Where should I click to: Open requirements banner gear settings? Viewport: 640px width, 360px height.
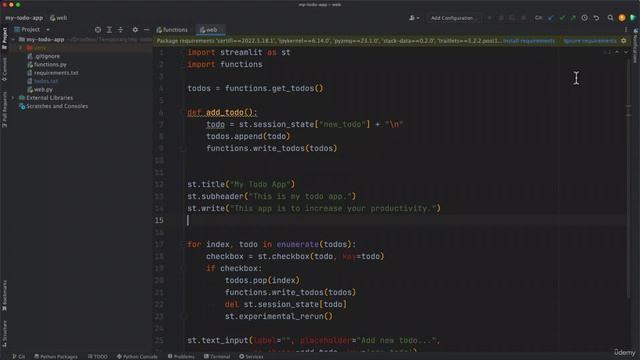coord(624,41)
